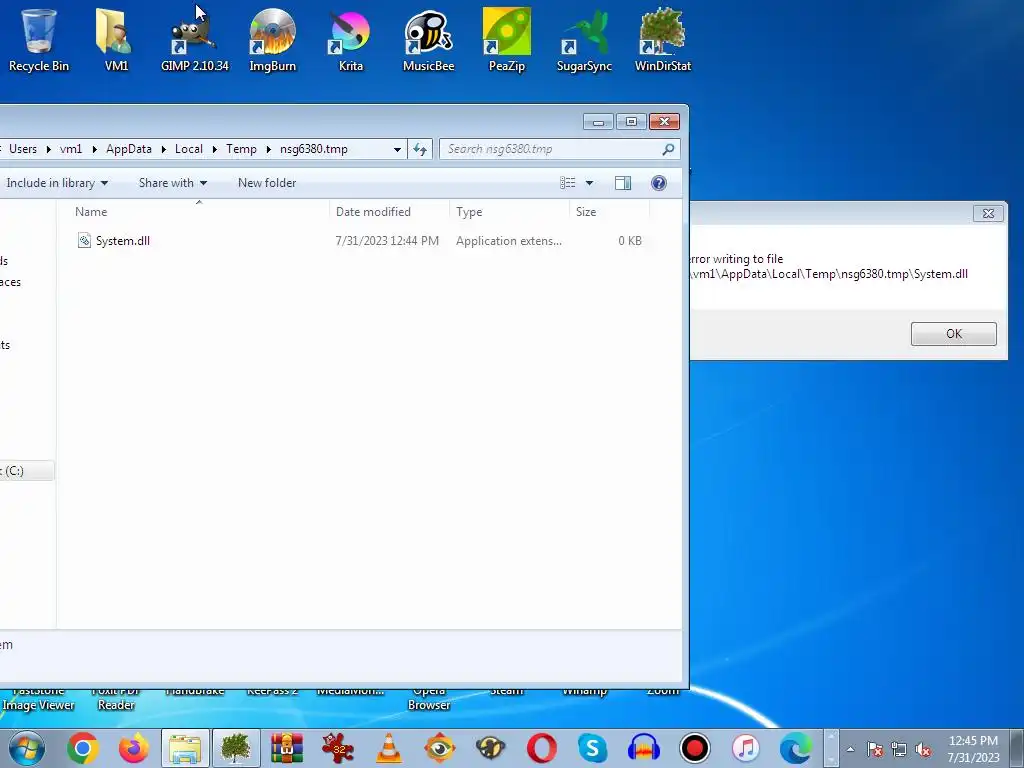Click the Local breadcrumb segment
Image resolution: width=1024 pixels, height=768 pixels.
[x=189, y=149]
